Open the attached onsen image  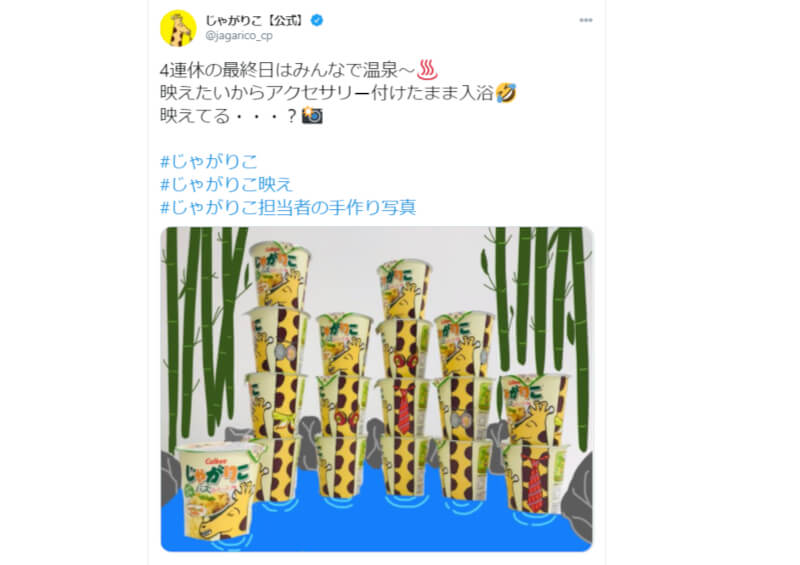(377, 389)
